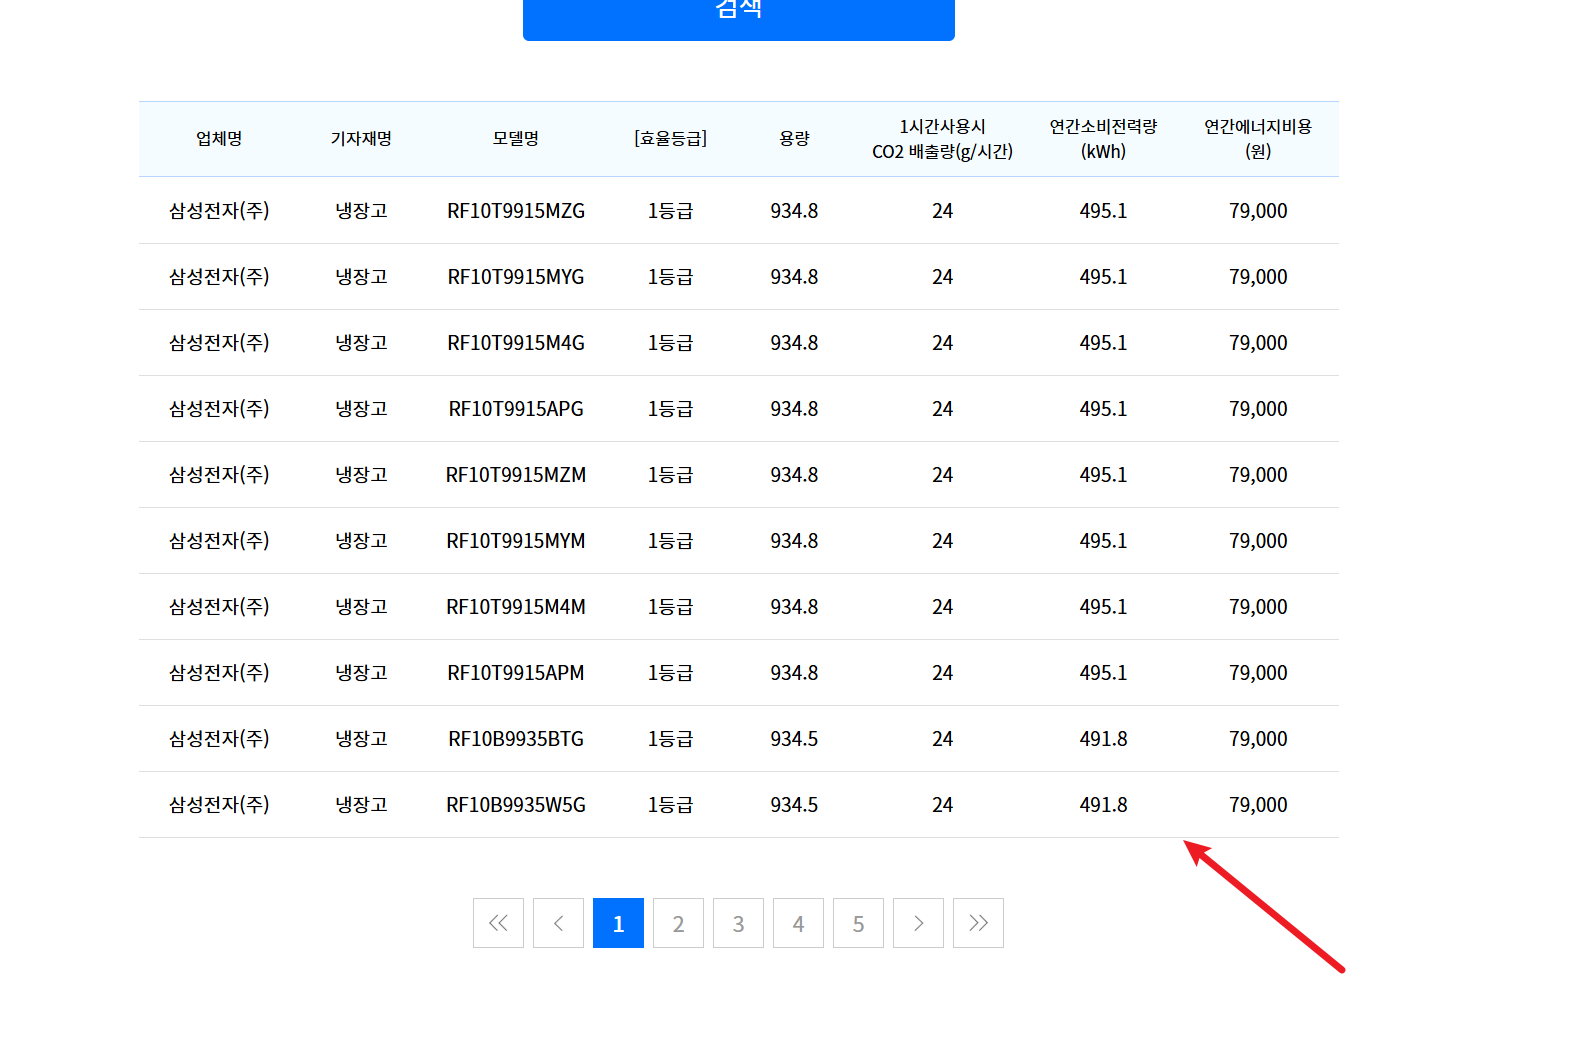Viewport: 1575px width, 1047px height.
Task: Click the CO2 배출량 column header
Action: pos(942,139)
